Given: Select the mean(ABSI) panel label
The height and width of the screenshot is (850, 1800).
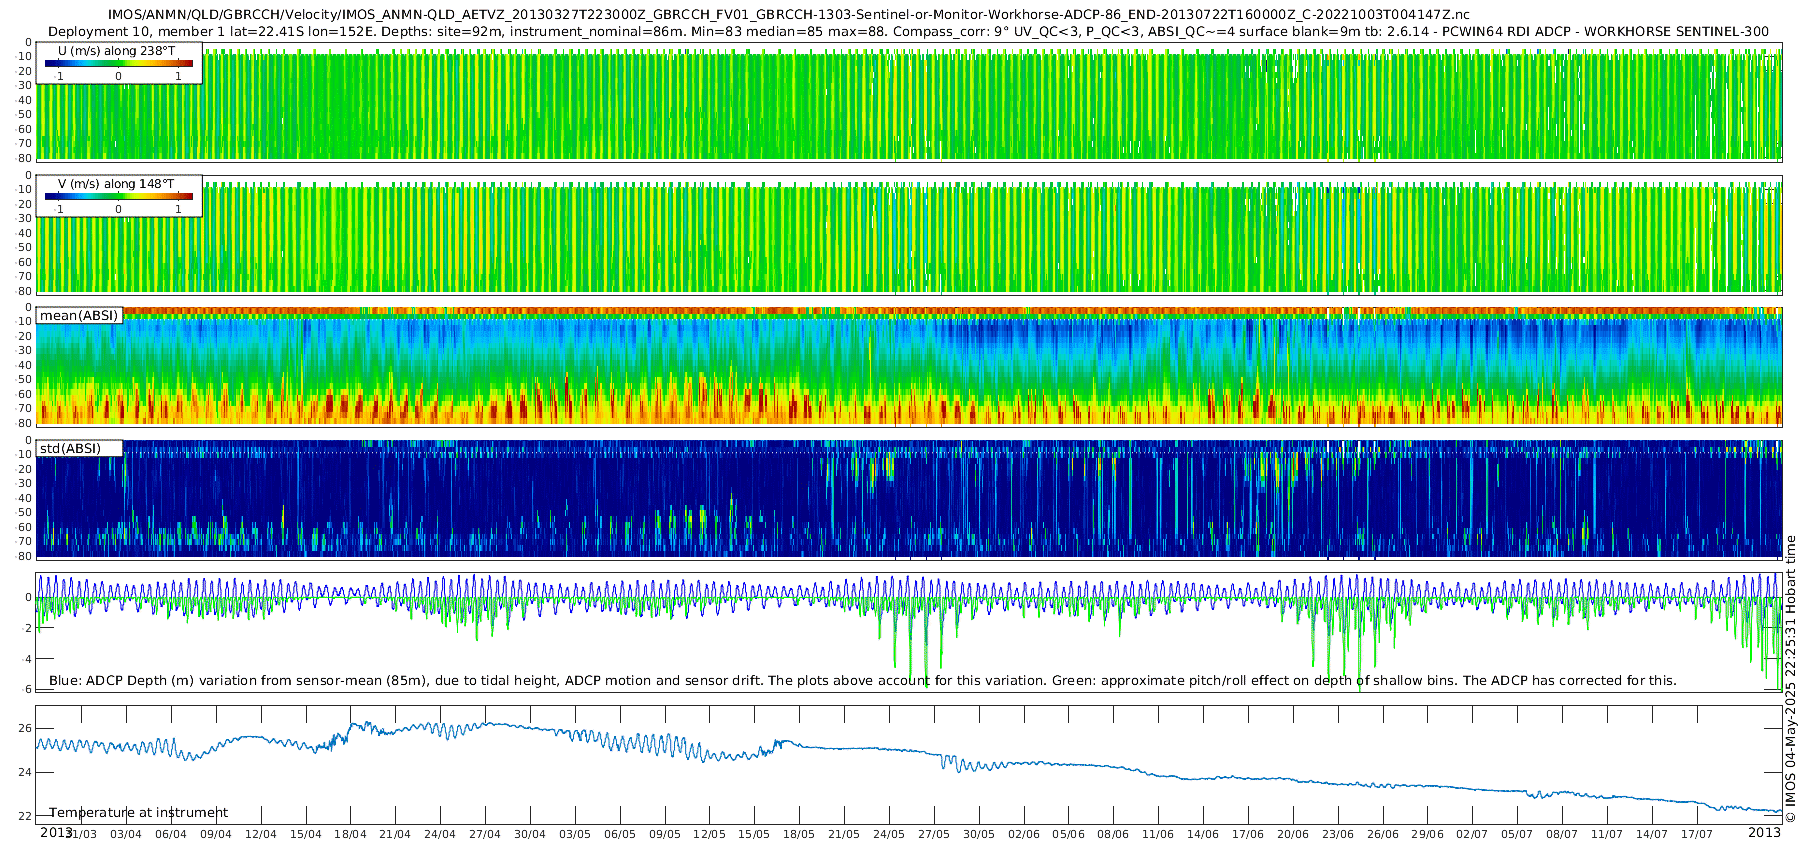Looking at the screenshot, I should pyautogui.click(x=79, y=315).
